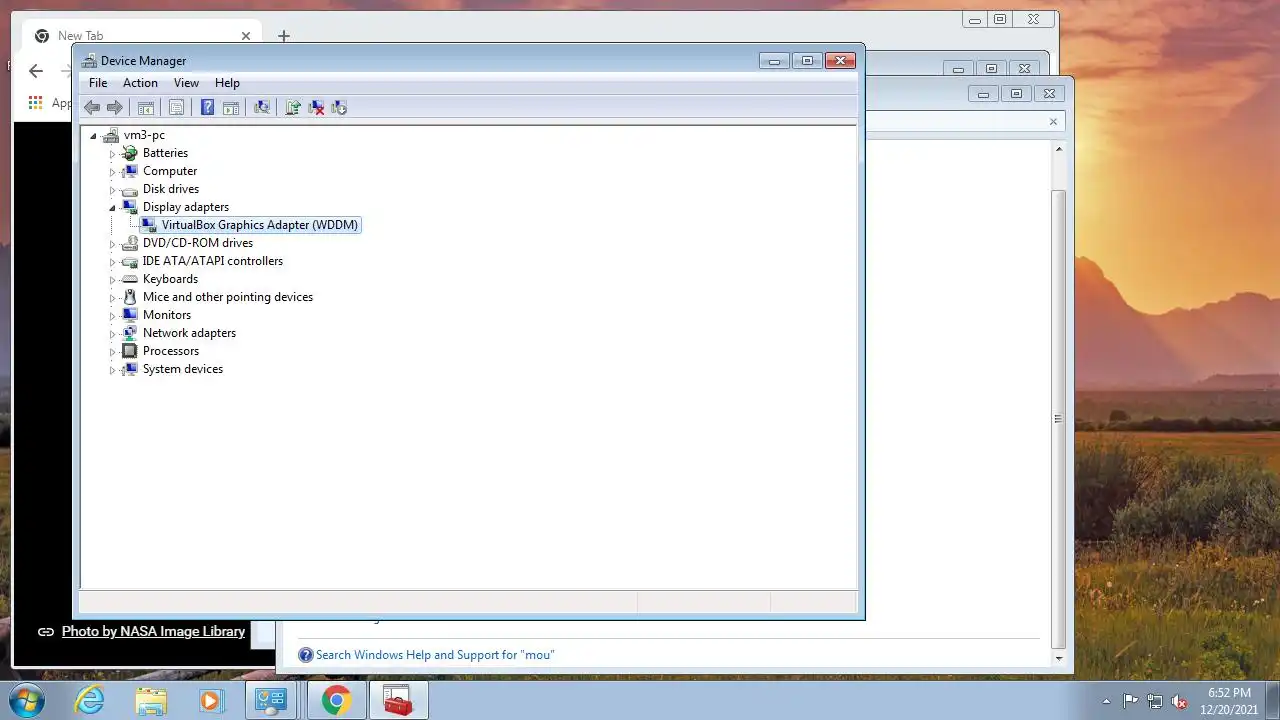
Task: Open the File menu
Action: 98,83
